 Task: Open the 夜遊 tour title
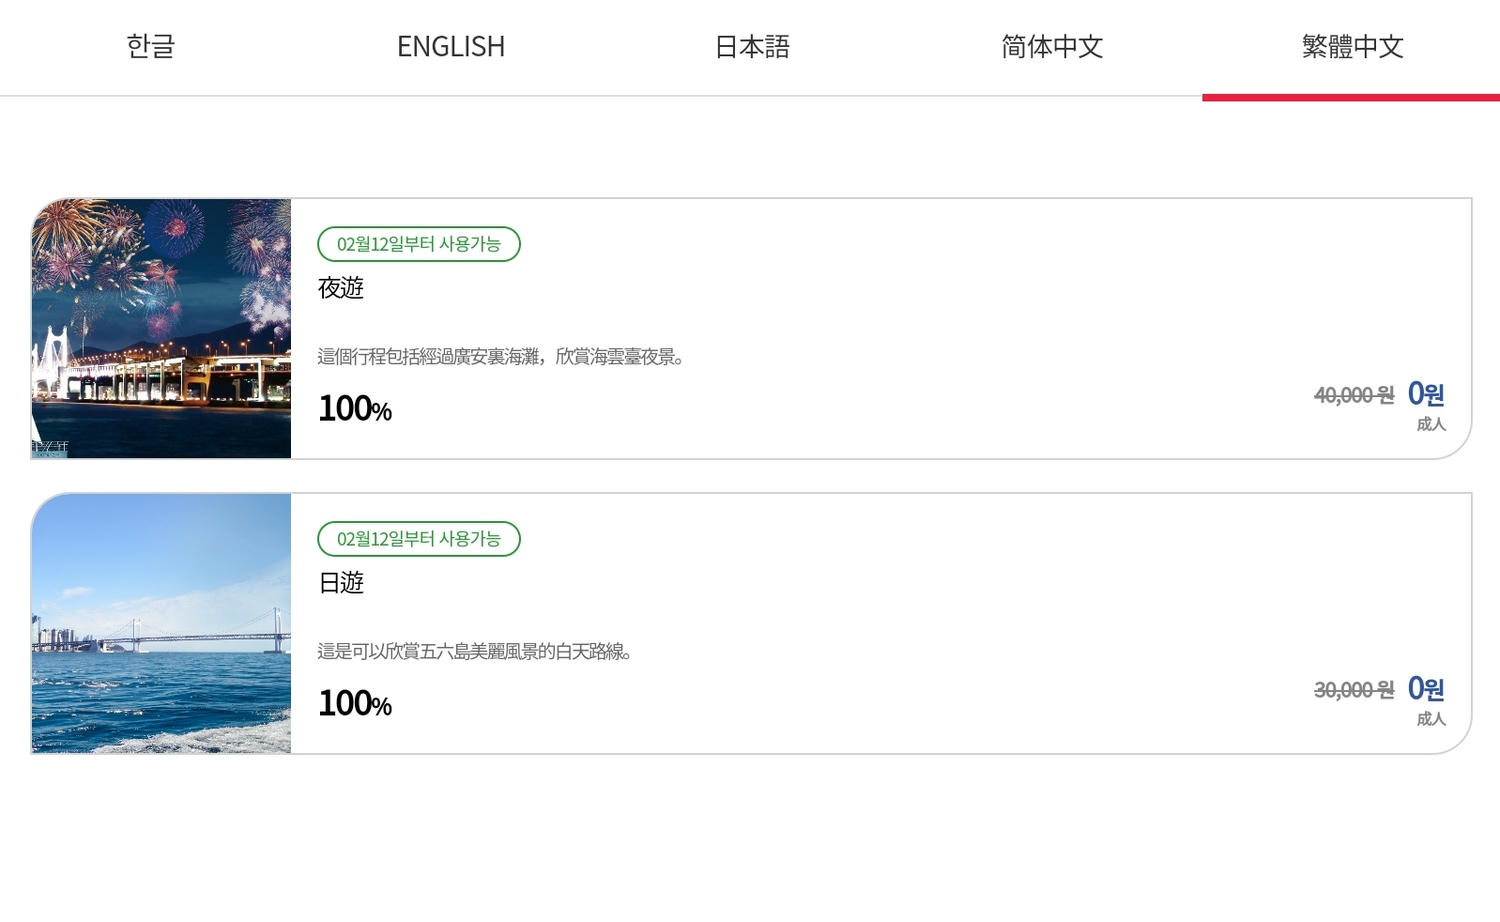tap(341, 288)
